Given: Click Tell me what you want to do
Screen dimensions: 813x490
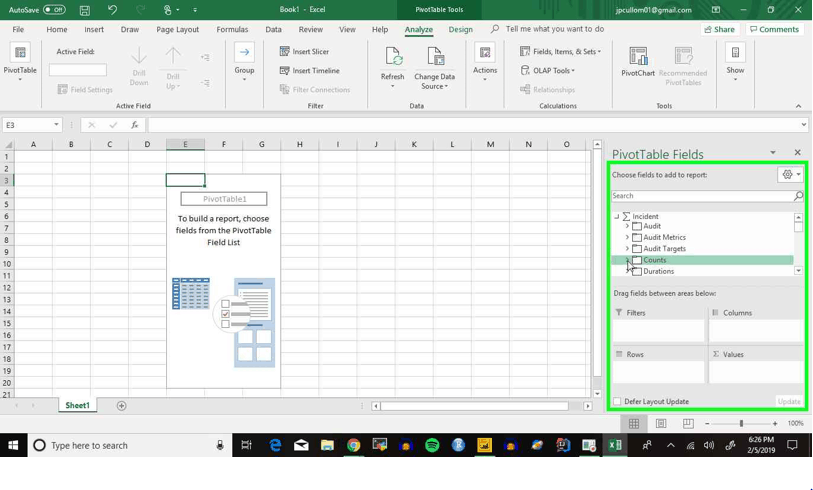Looking at the screenshot, I should [x=555, y=29].
